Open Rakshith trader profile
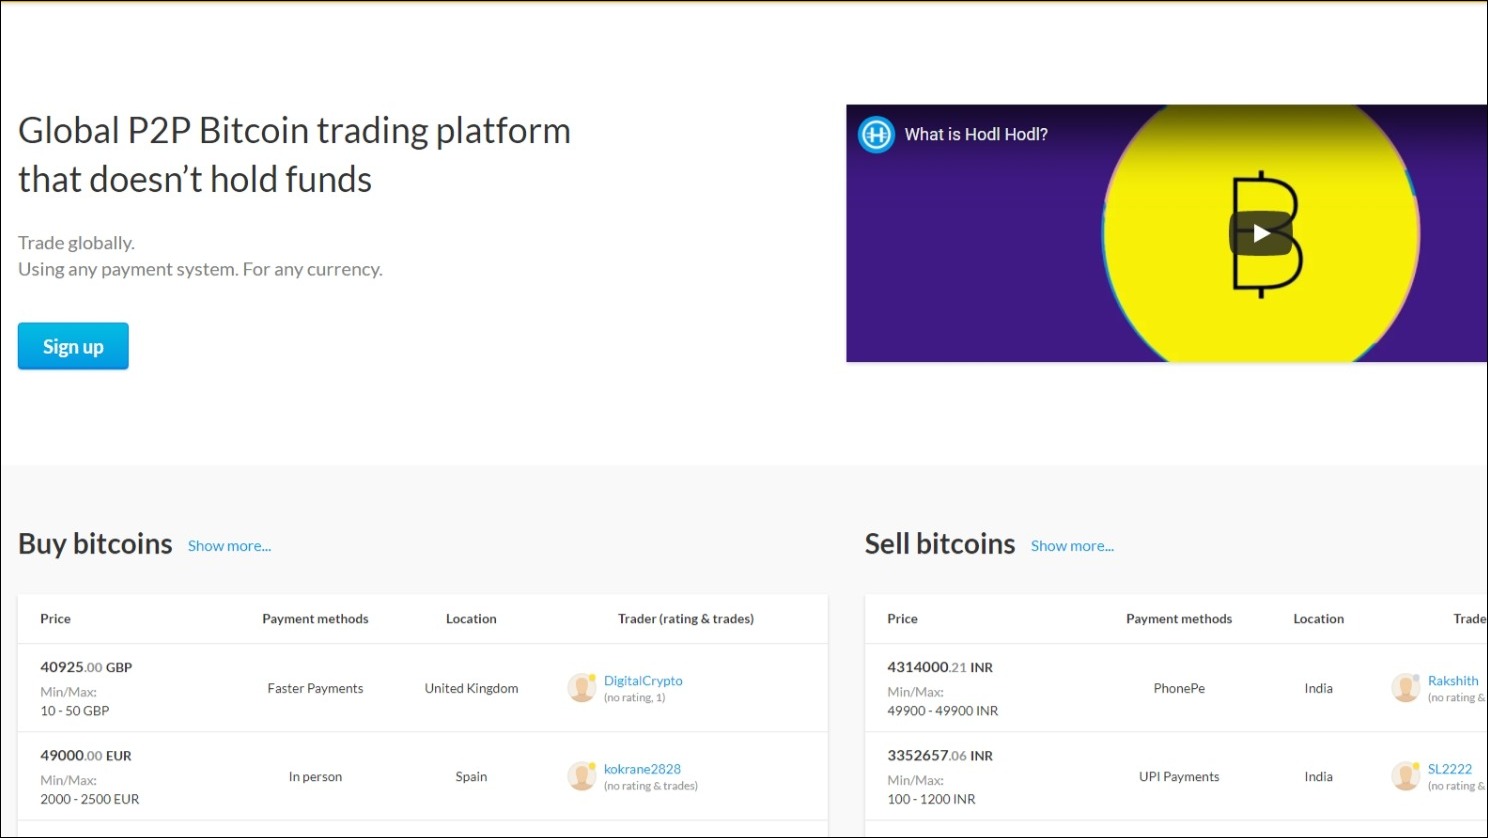Viewport: 1488px width, 838px height. pos(1453,680)
